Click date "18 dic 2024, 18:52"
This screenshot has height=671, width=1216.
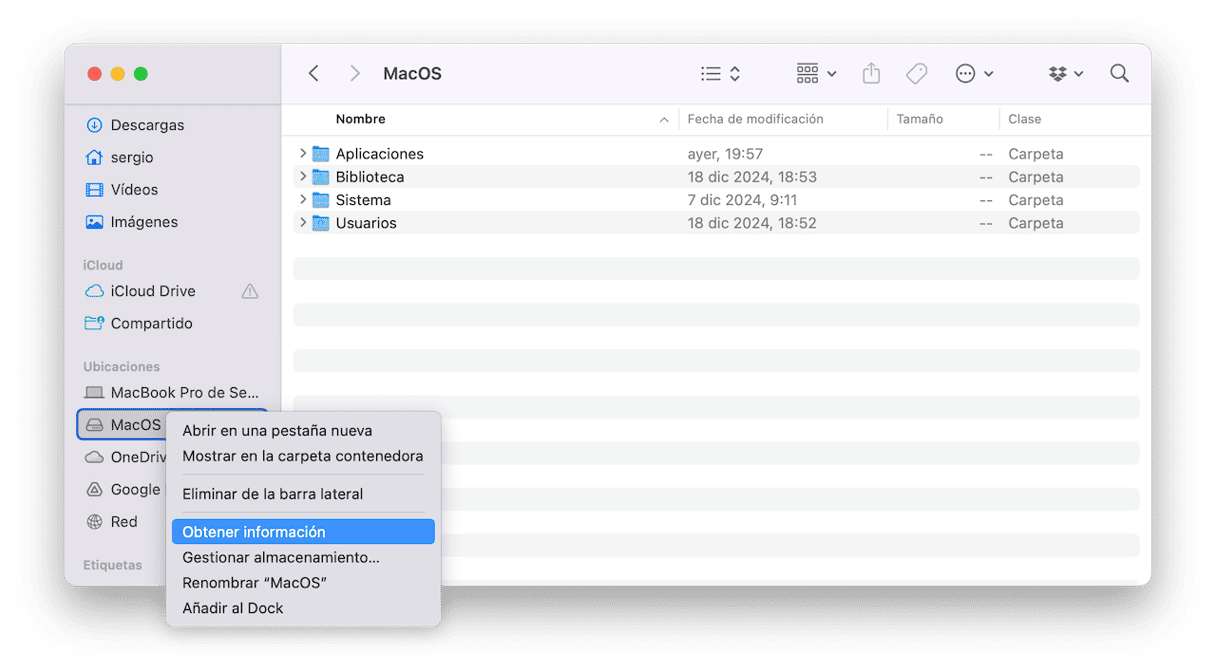(x=752, y=223)
